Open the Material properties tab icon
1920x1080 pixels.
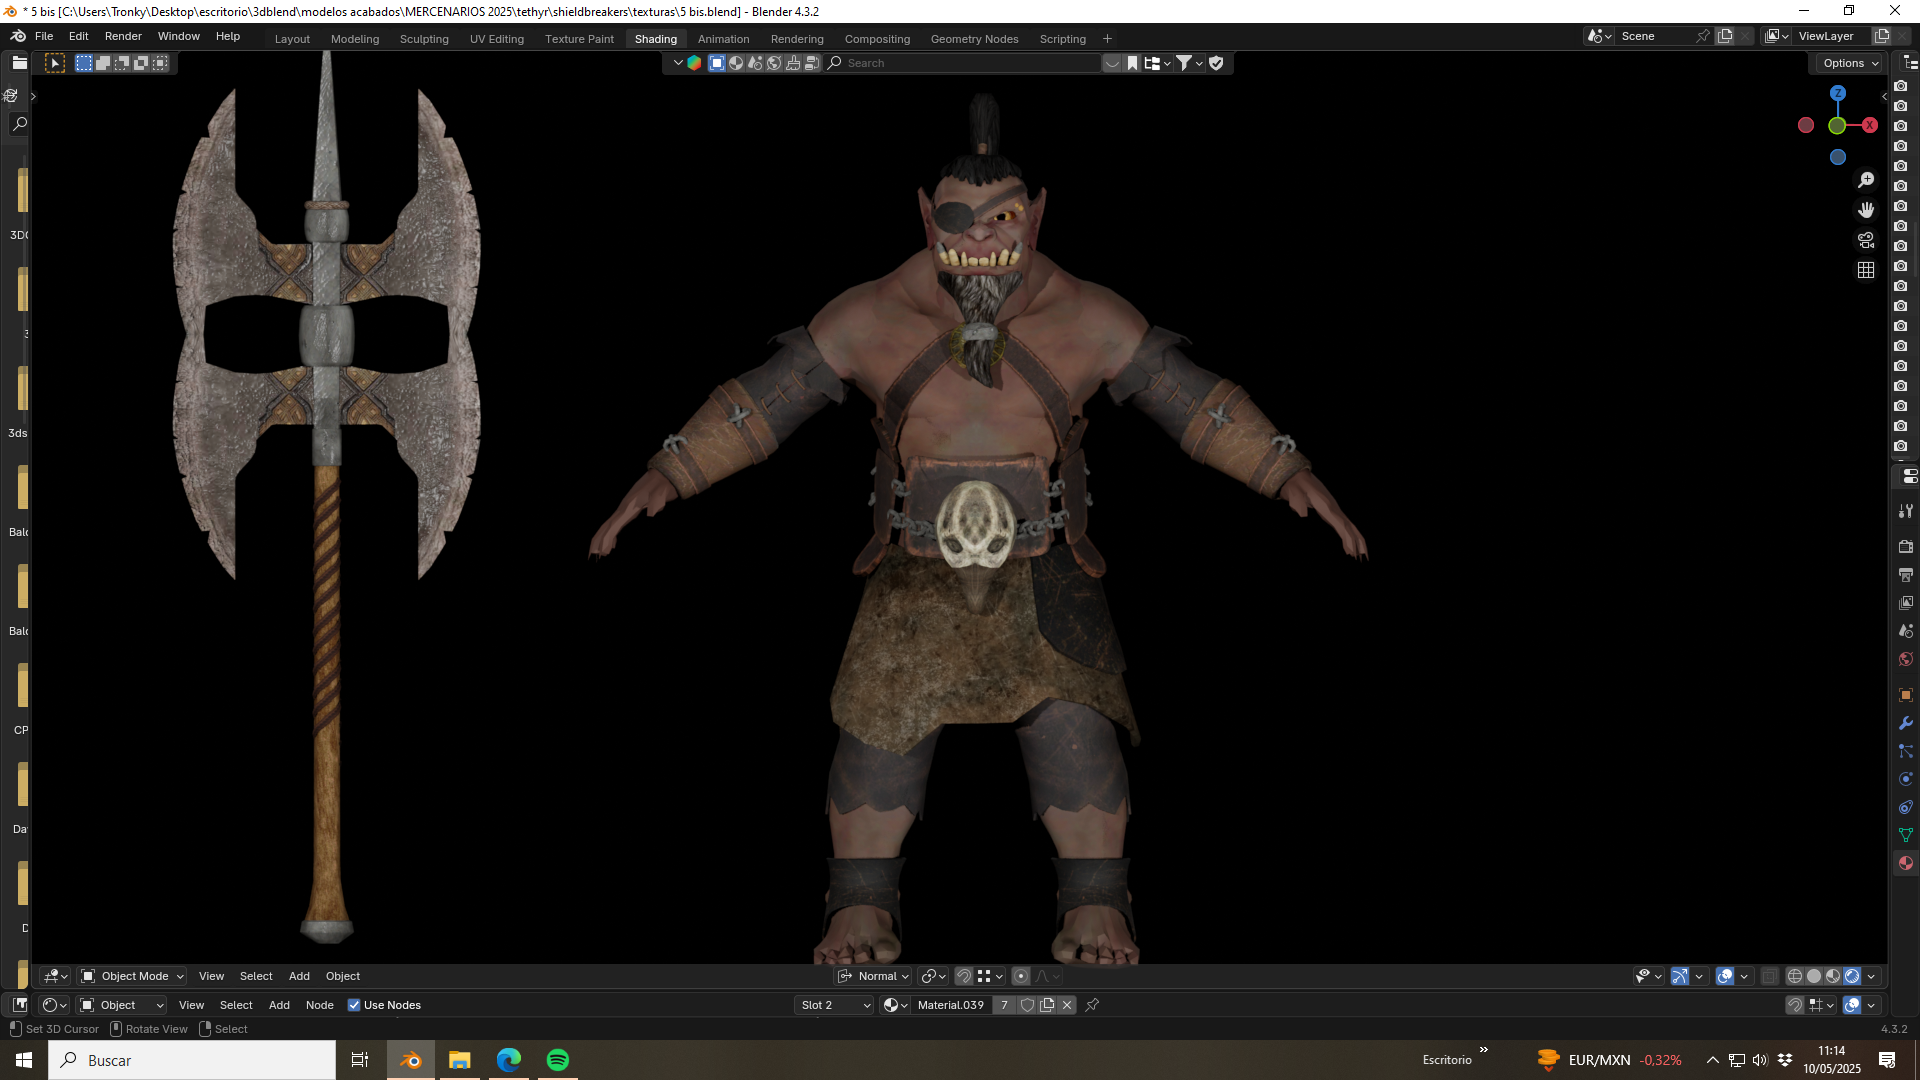(x=1906, y=863)
